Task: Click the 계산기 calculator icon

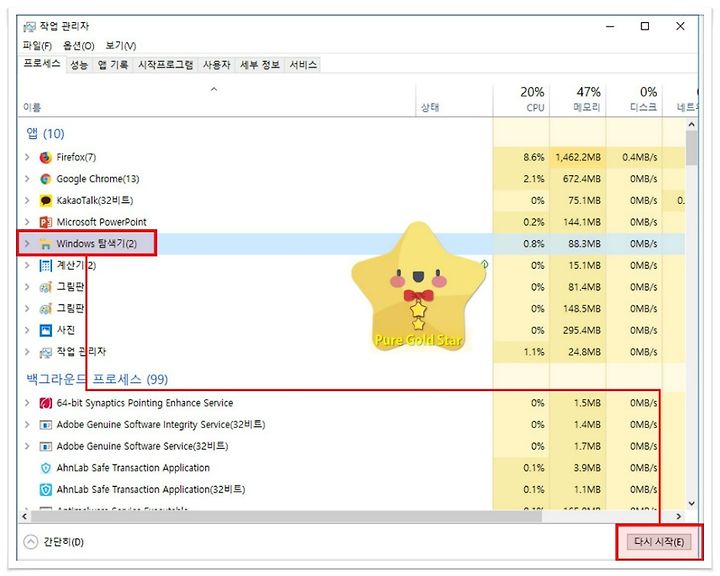Action: click(x=45, y=265)
